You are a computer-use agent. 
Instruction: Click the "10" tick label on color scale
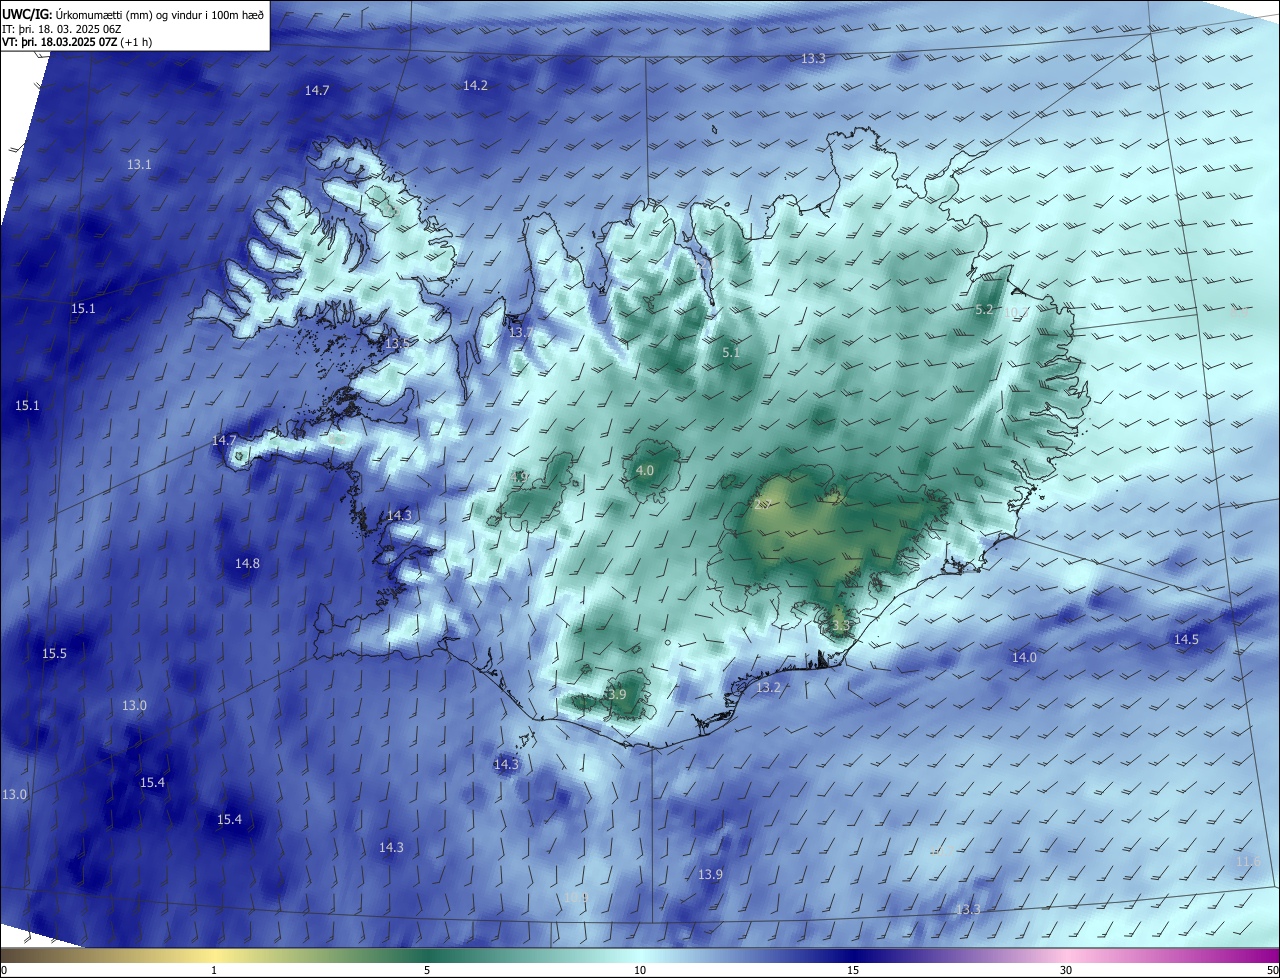[640, 970]
